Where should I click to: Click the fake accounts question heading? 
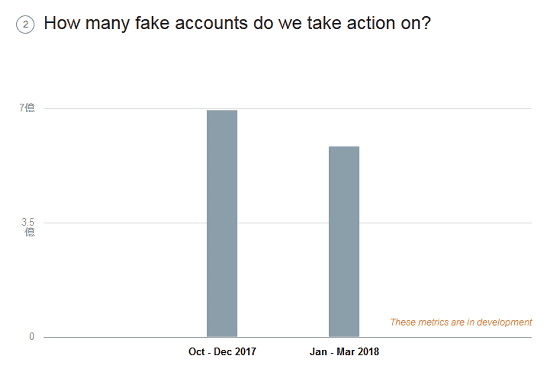coord(237,23)
